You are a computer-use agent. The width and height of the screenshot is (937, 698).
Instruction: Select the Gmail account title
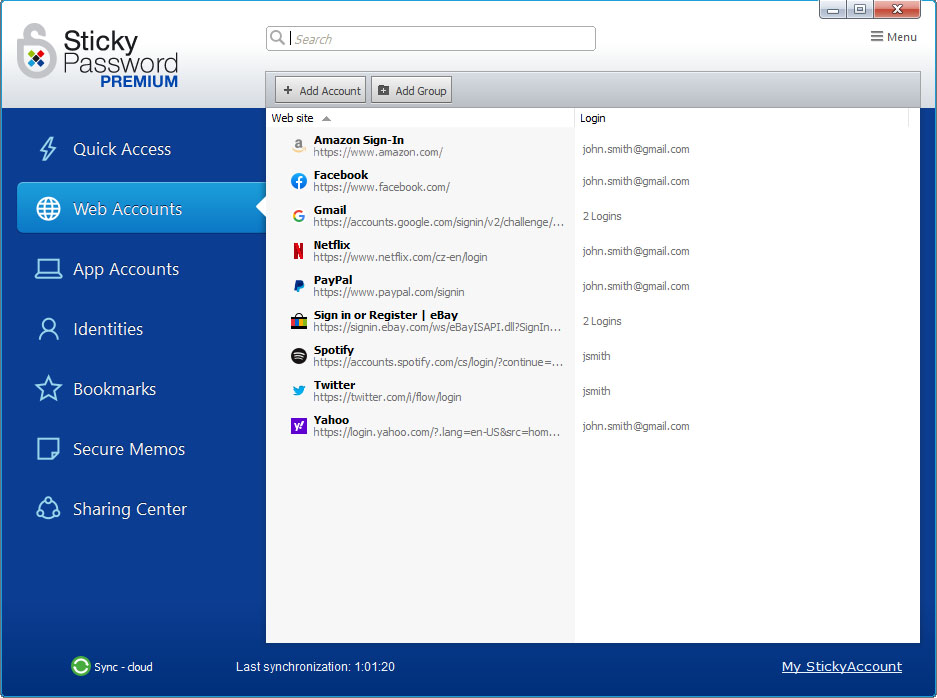330,210
